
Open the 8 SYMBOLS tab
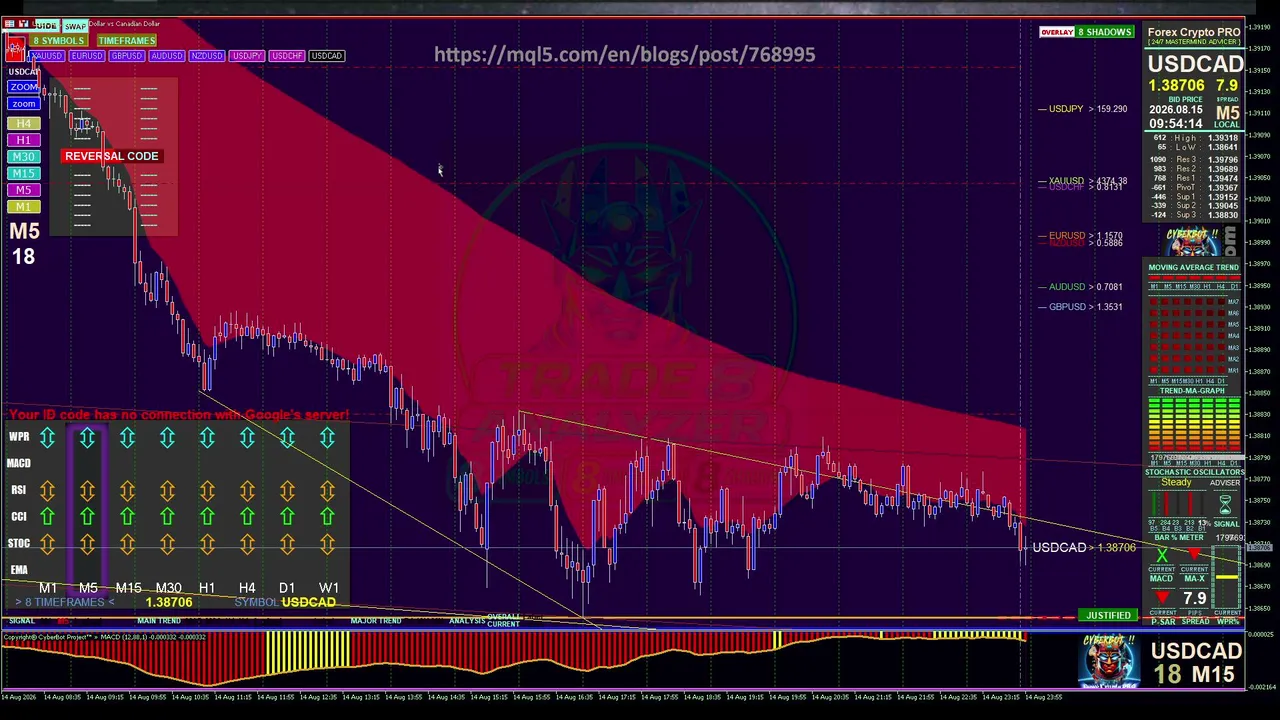58,41
